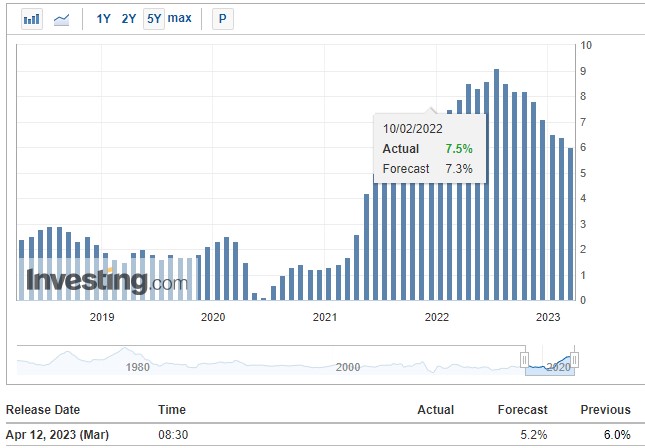Click the Investing.com watermark logo

pyautogui.click(x=106, y=281)
